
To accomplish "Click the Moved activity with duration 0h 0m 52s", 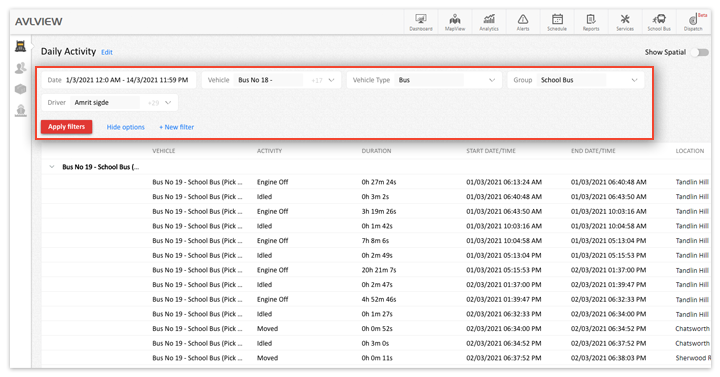I will (267, 329).
